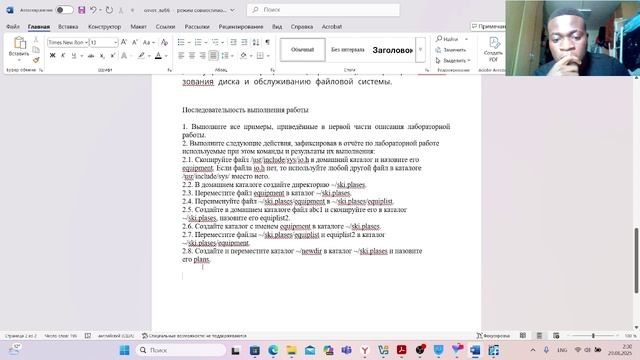Viewport: 640px width, 360px height.
Task: Toggle italic (К) formatting
Action: (63, 56)
